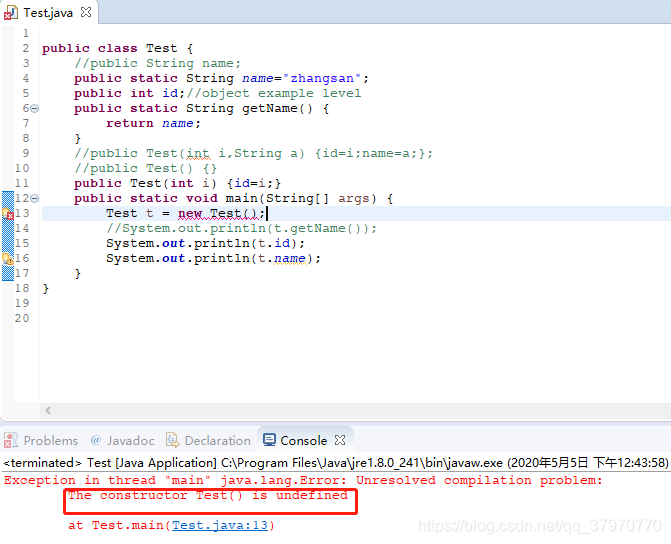Click the commented 'System.out.println(t.getName())' line
Screen dimensions: 671x544
coord(241,228)
